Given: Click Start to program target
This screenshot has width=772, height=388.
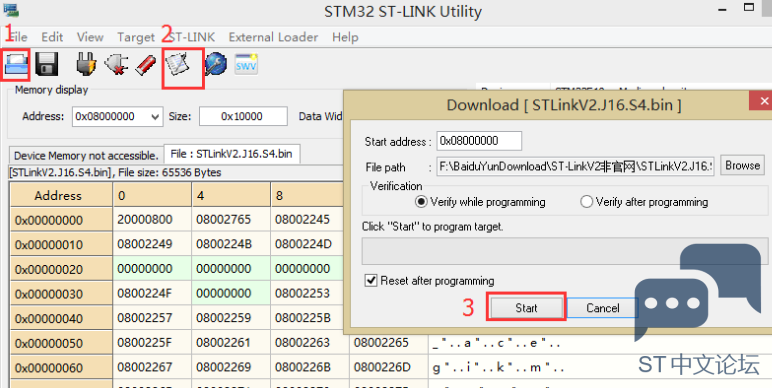Looking at the screenshot, I should click(526, 308).
